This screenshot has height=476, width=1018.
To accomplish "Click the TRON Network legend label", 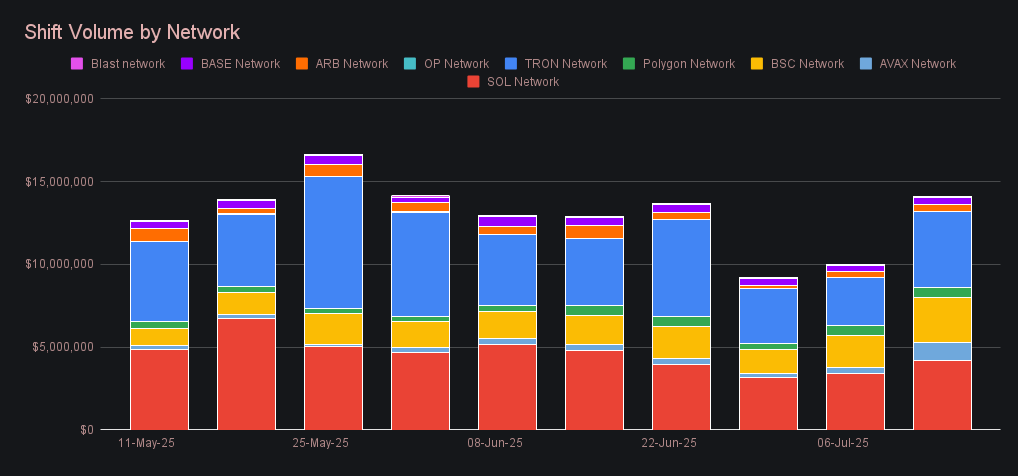I will (x=564, y=64).
